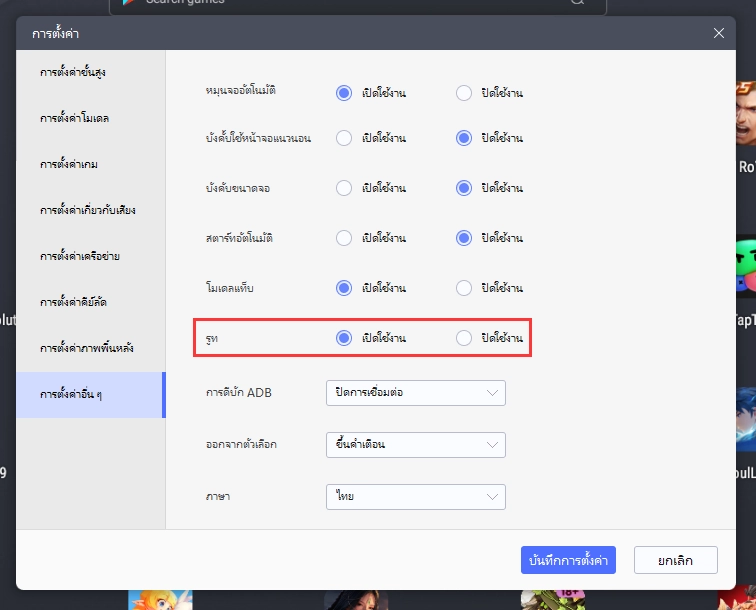Open การตั้งค่าภาพพื้นหลัง wallpaper settings
This screenshot has width=756, height=610.
(x=87, y=348)
